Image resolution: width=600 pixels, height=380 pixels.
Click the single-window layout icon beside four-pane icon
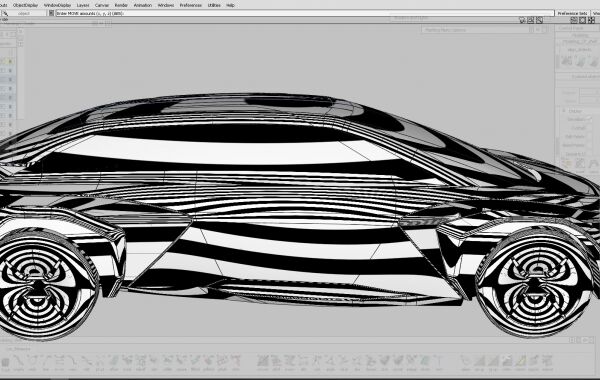[x=582, y=20]
